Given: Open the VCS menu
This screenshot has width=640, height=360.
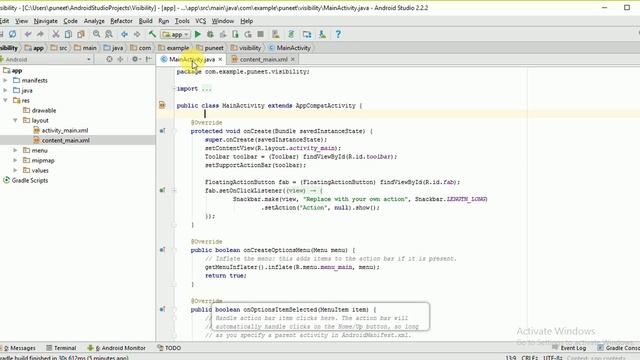Looking at the screenshot, I should [x=200, y=21].
